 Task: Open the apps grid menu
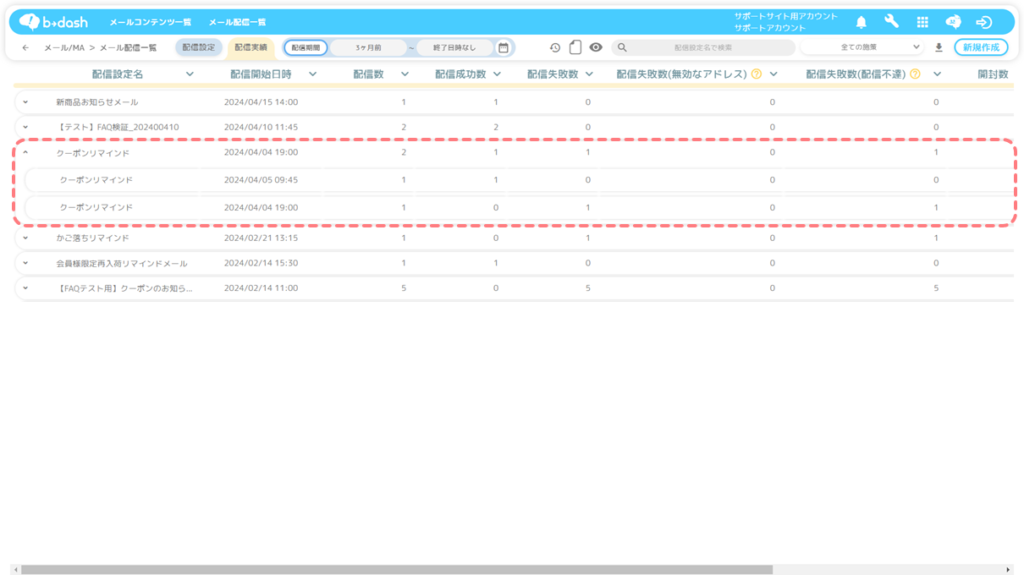[x=922, y=22]
